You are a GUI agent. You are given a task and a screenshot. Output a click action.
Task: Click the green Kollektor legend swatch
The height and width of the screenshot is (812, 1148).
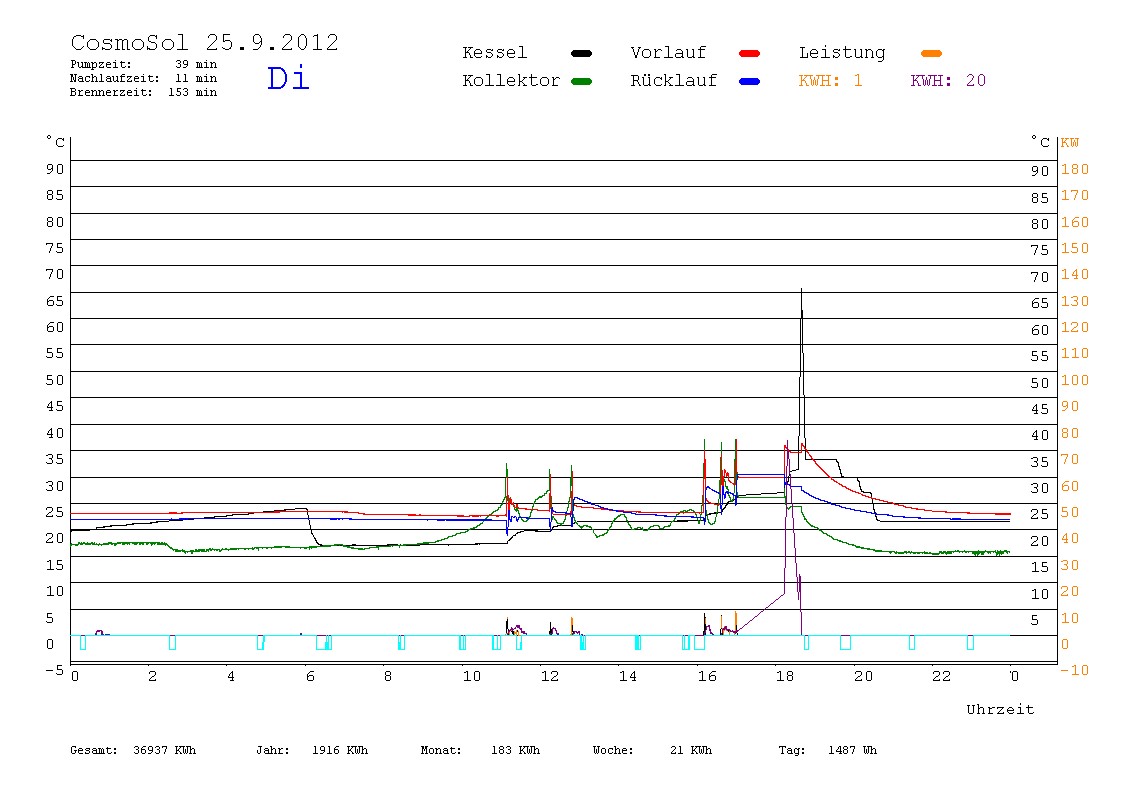pyautogui.click(x=581, y=81)
